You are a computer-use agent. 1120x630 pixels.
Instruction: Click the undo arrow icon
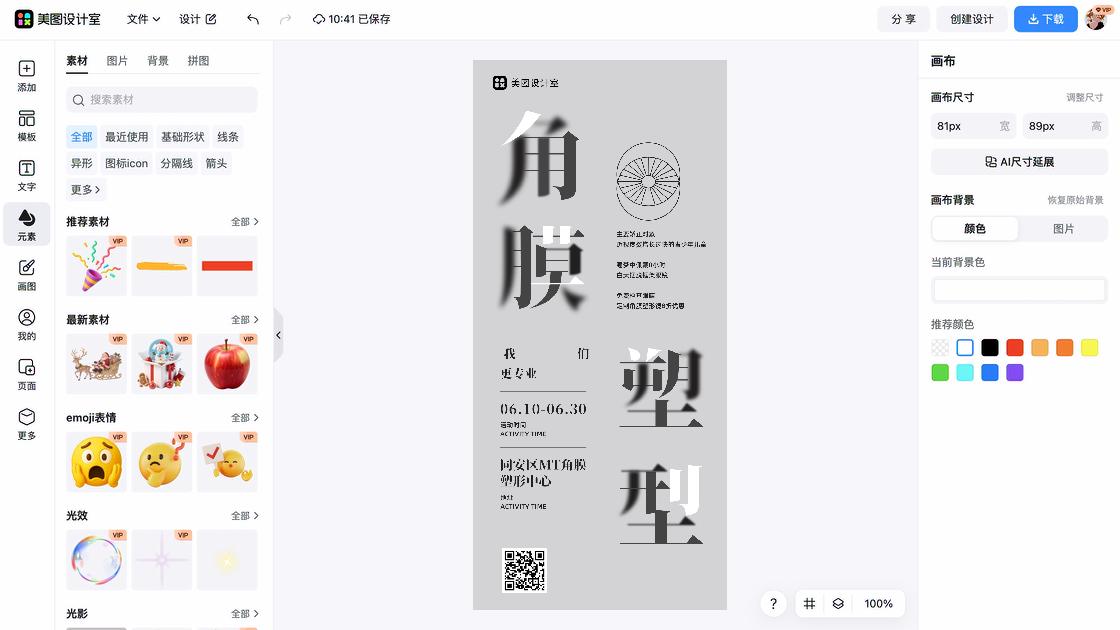(x=253, y=19)
